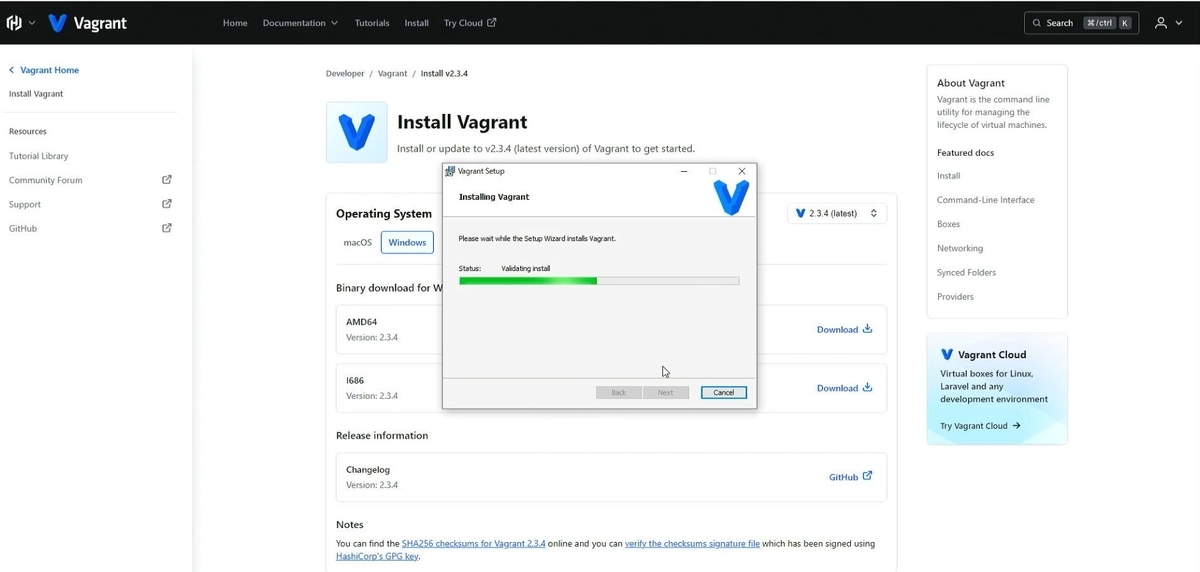This screenshot has height=572, width=1200.
Task: Minimize the Vagrant Setup dialog
Action: pos(684,171)
